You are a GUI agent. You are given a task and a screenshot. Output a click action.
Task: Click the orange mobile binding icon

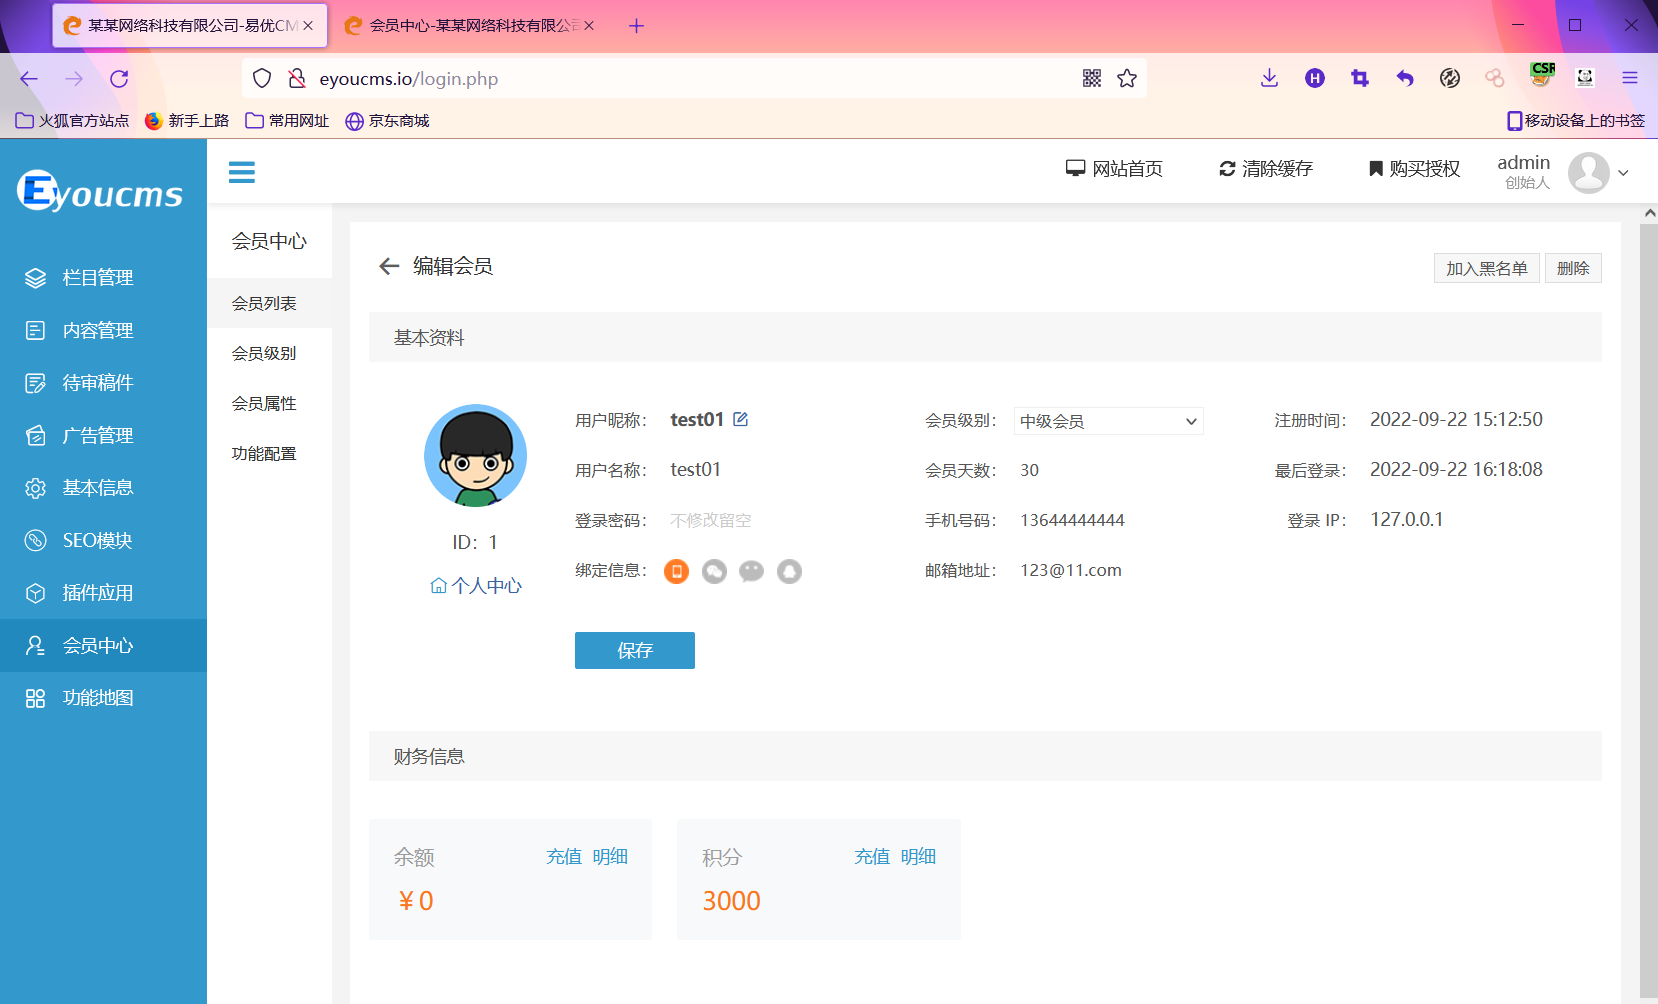677,571
